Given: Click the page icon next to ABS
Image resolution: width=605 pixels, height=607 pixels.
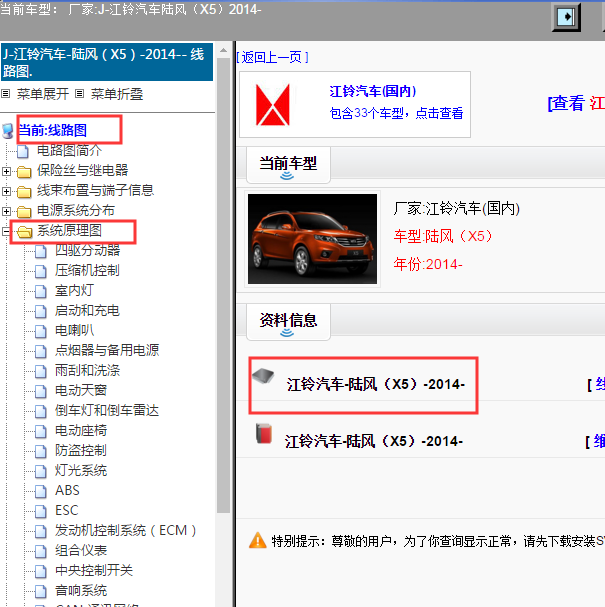Looking at the screenshot, I should pos(41,491).
